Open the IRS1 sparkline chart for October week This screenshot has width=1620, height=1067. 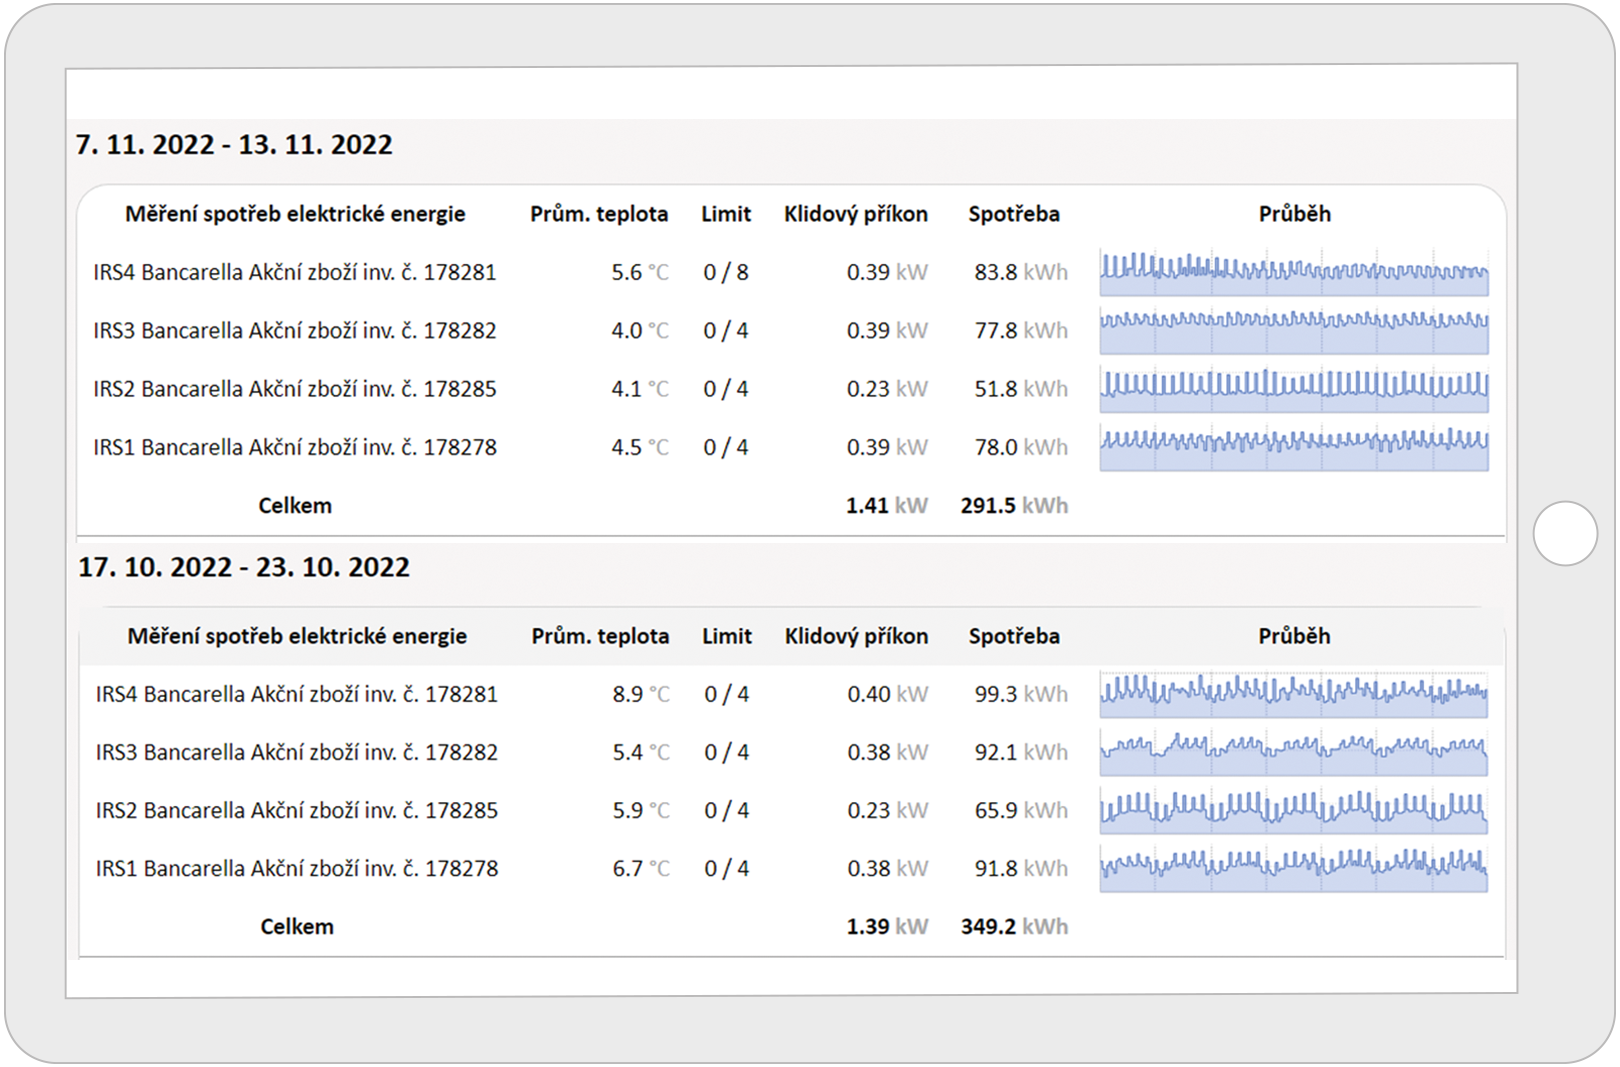[x=1294, y=869]
